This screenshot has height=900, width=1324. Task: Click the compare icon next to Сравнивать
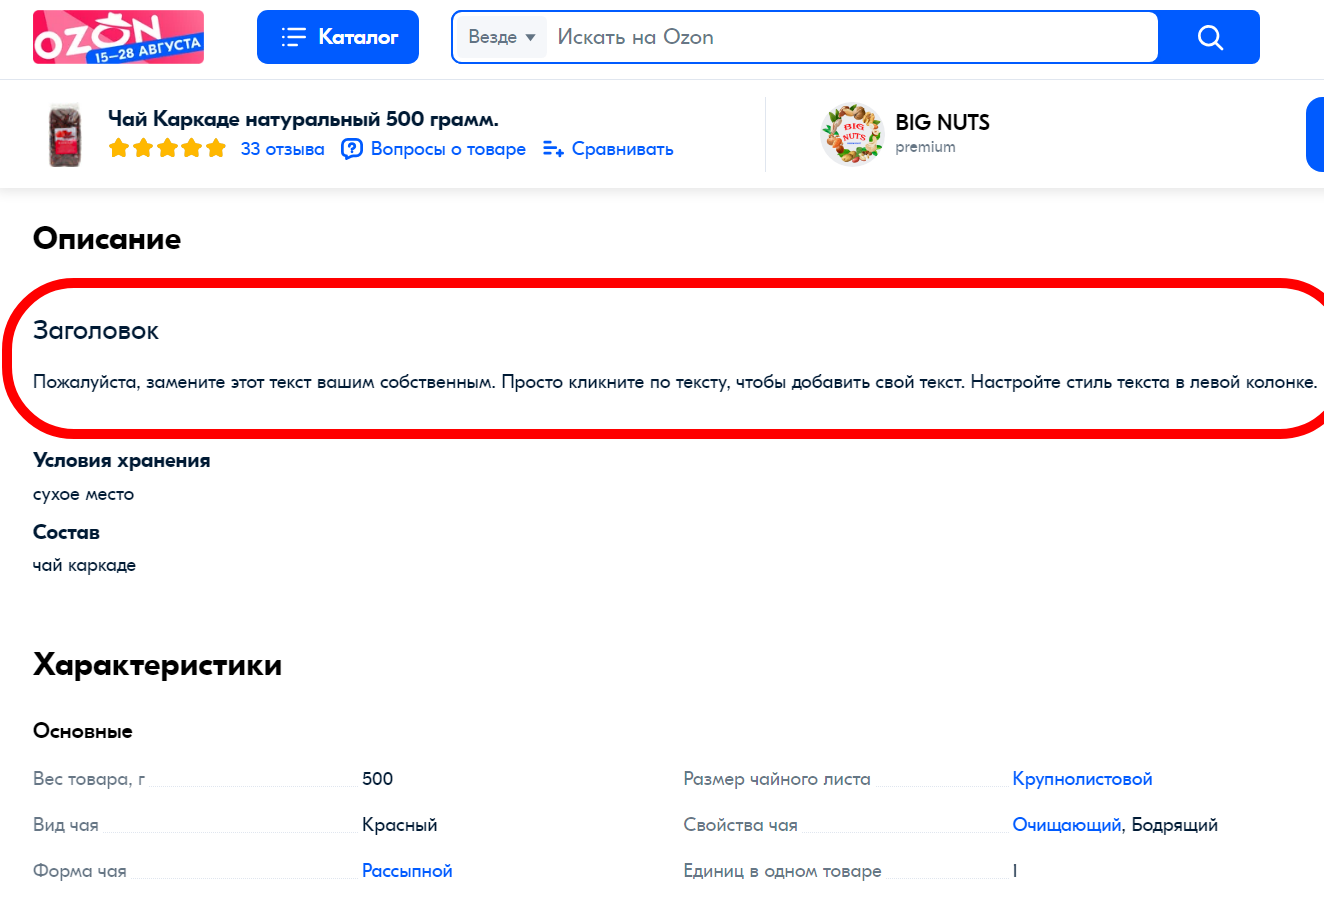coord(552,149)
